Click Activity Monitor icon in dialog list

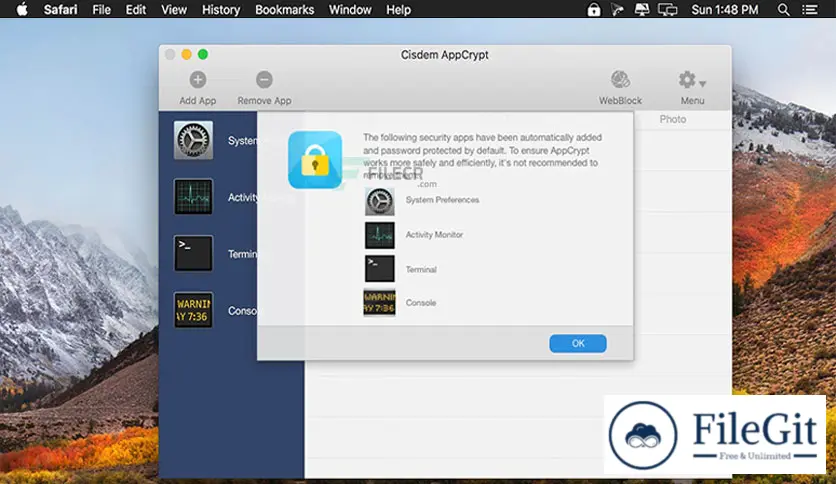pos(380,235)
